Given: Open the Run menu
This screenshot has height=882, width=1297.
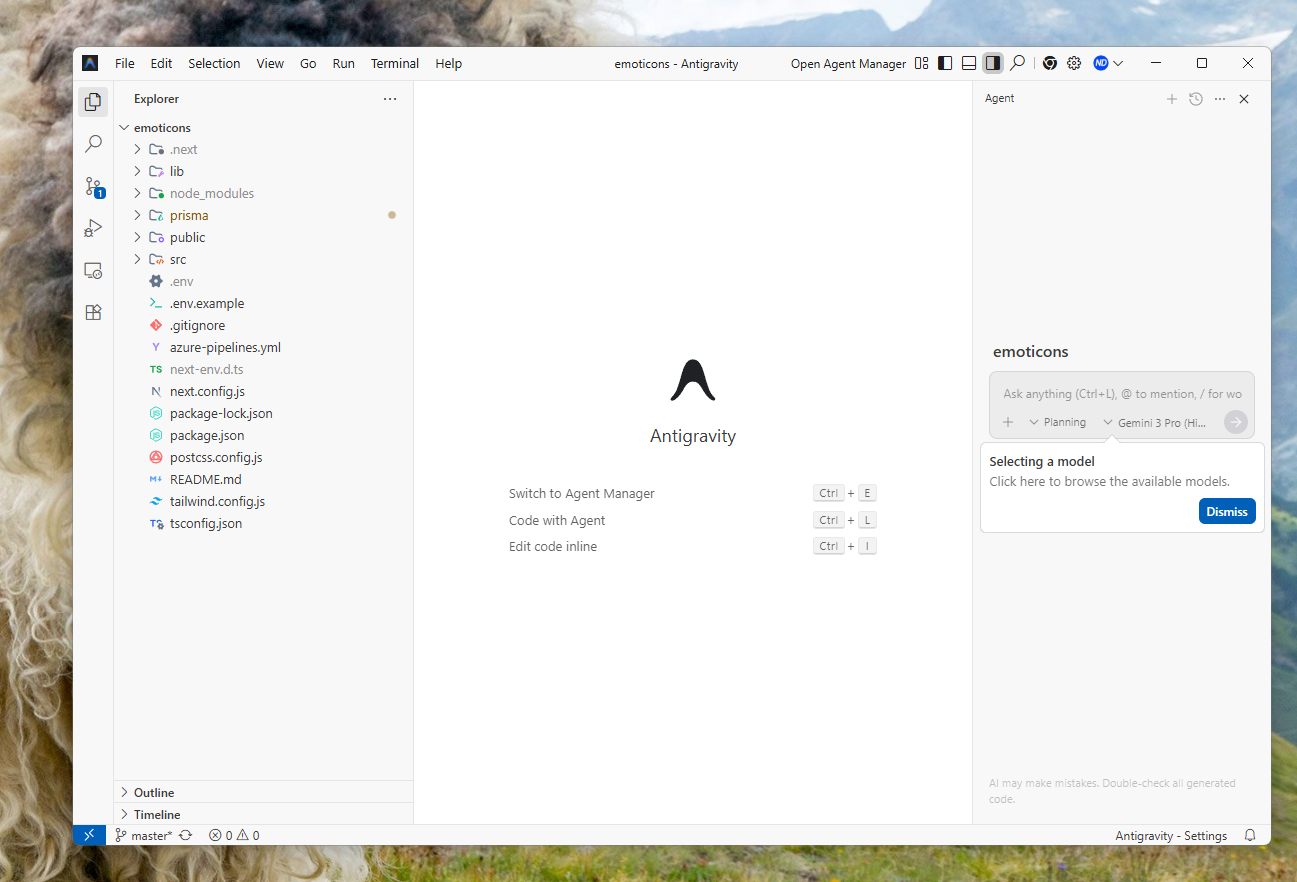Looking at the screenshot, I should click(344, 63).
